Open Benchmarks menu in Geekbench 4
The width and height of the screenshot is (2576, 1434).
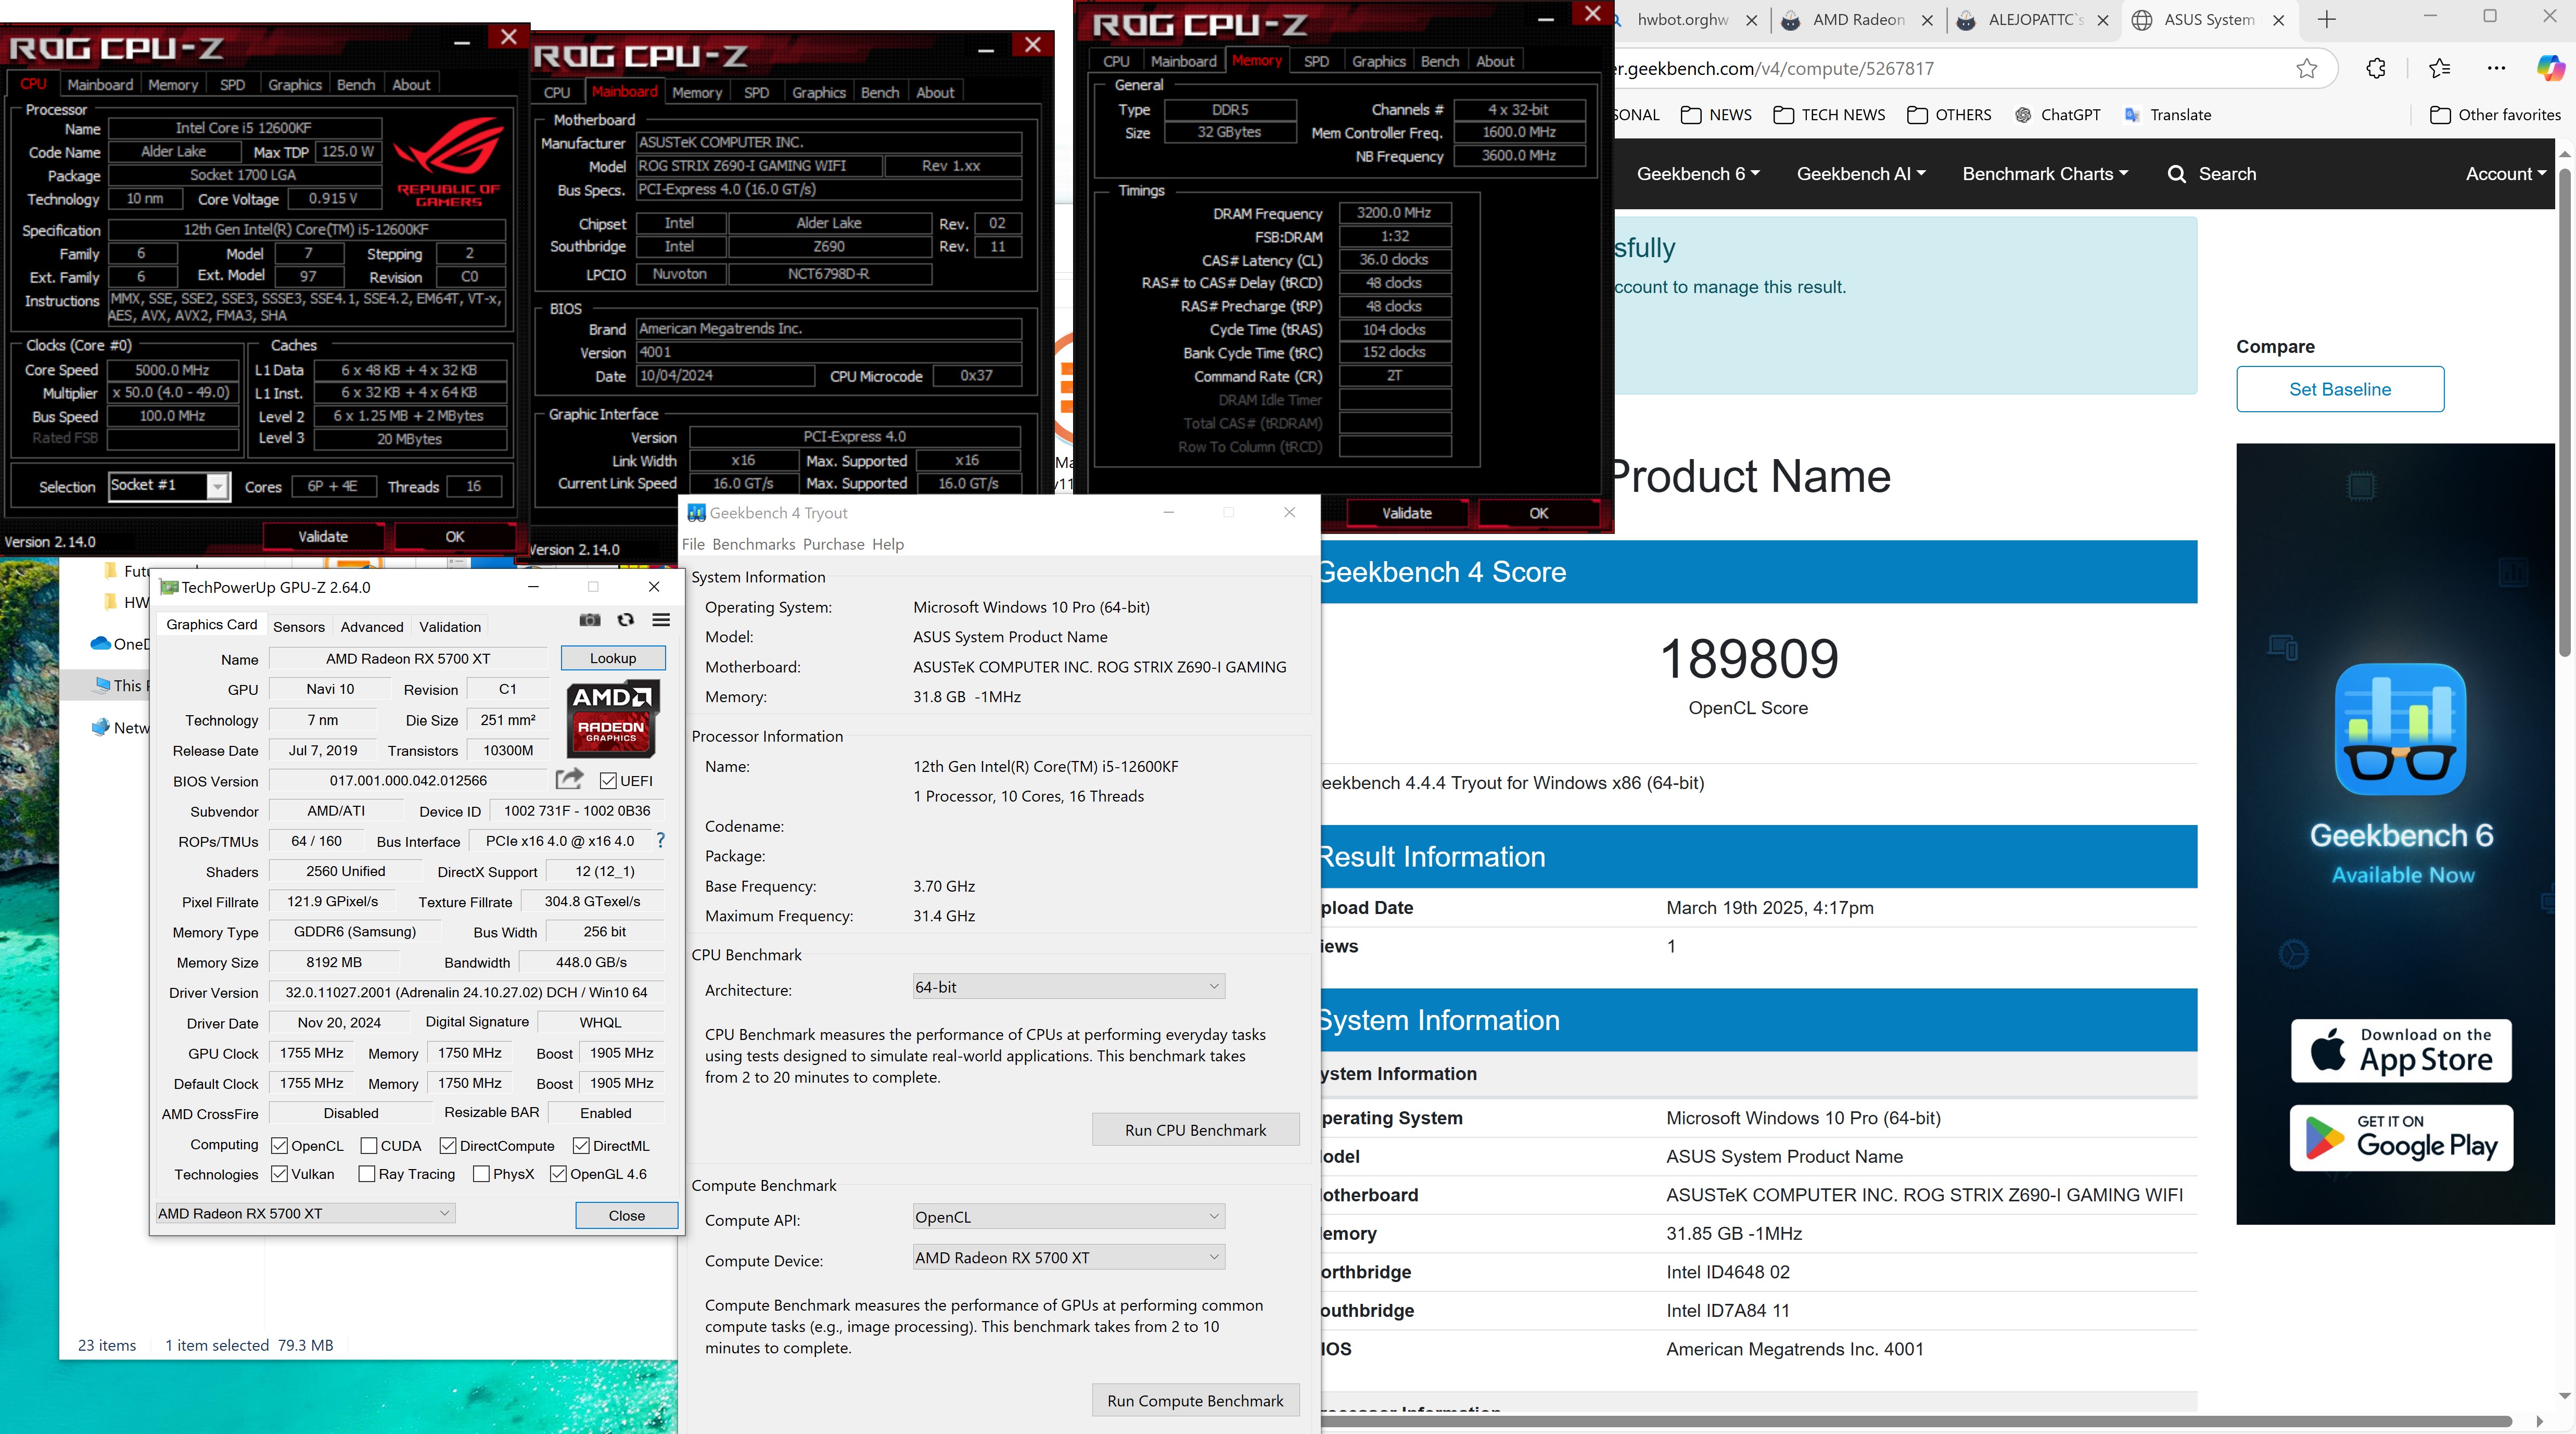(754, 544)
